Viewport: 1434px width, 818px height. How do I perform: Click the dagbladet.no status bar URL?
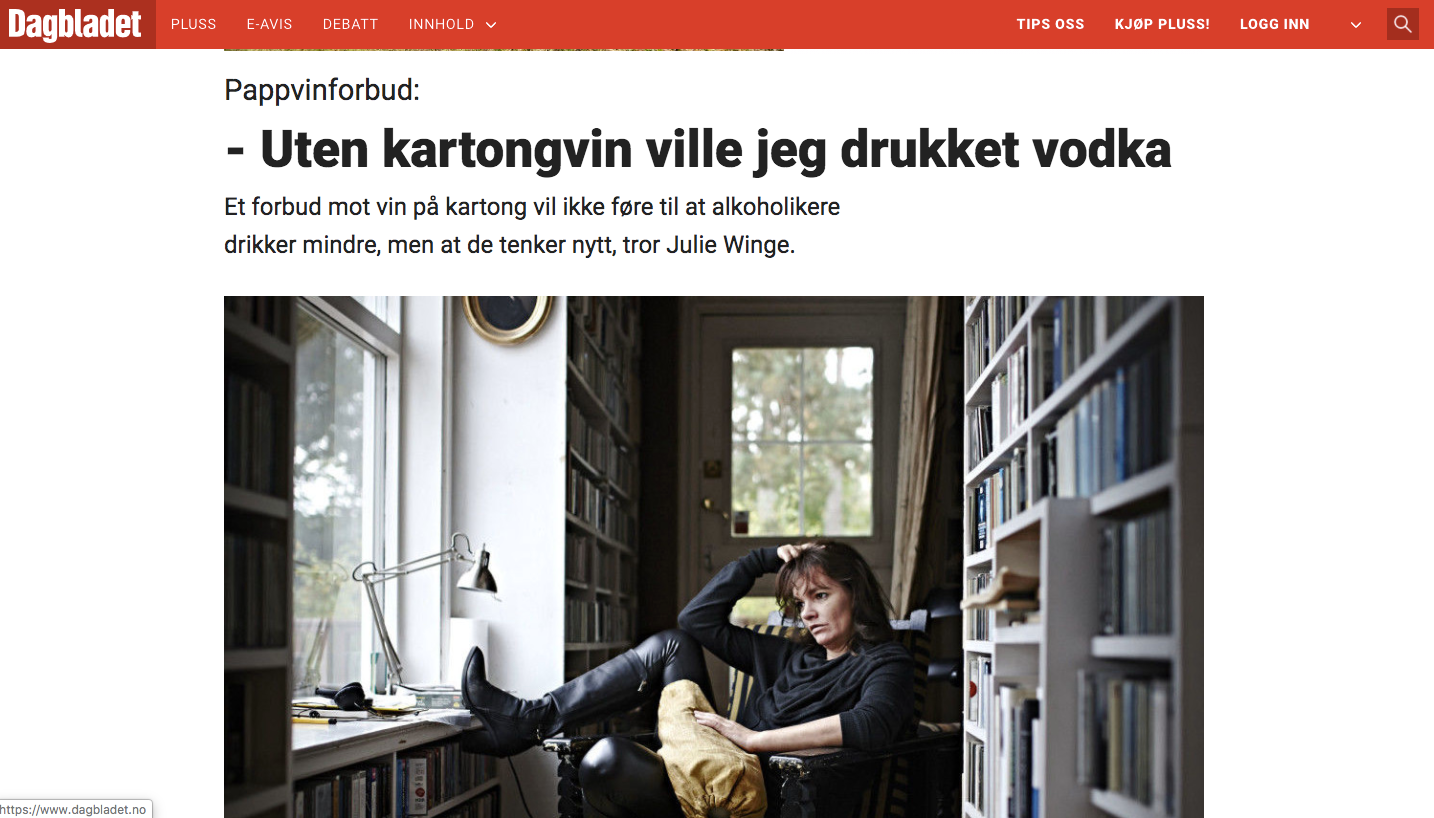click(74, 809)
